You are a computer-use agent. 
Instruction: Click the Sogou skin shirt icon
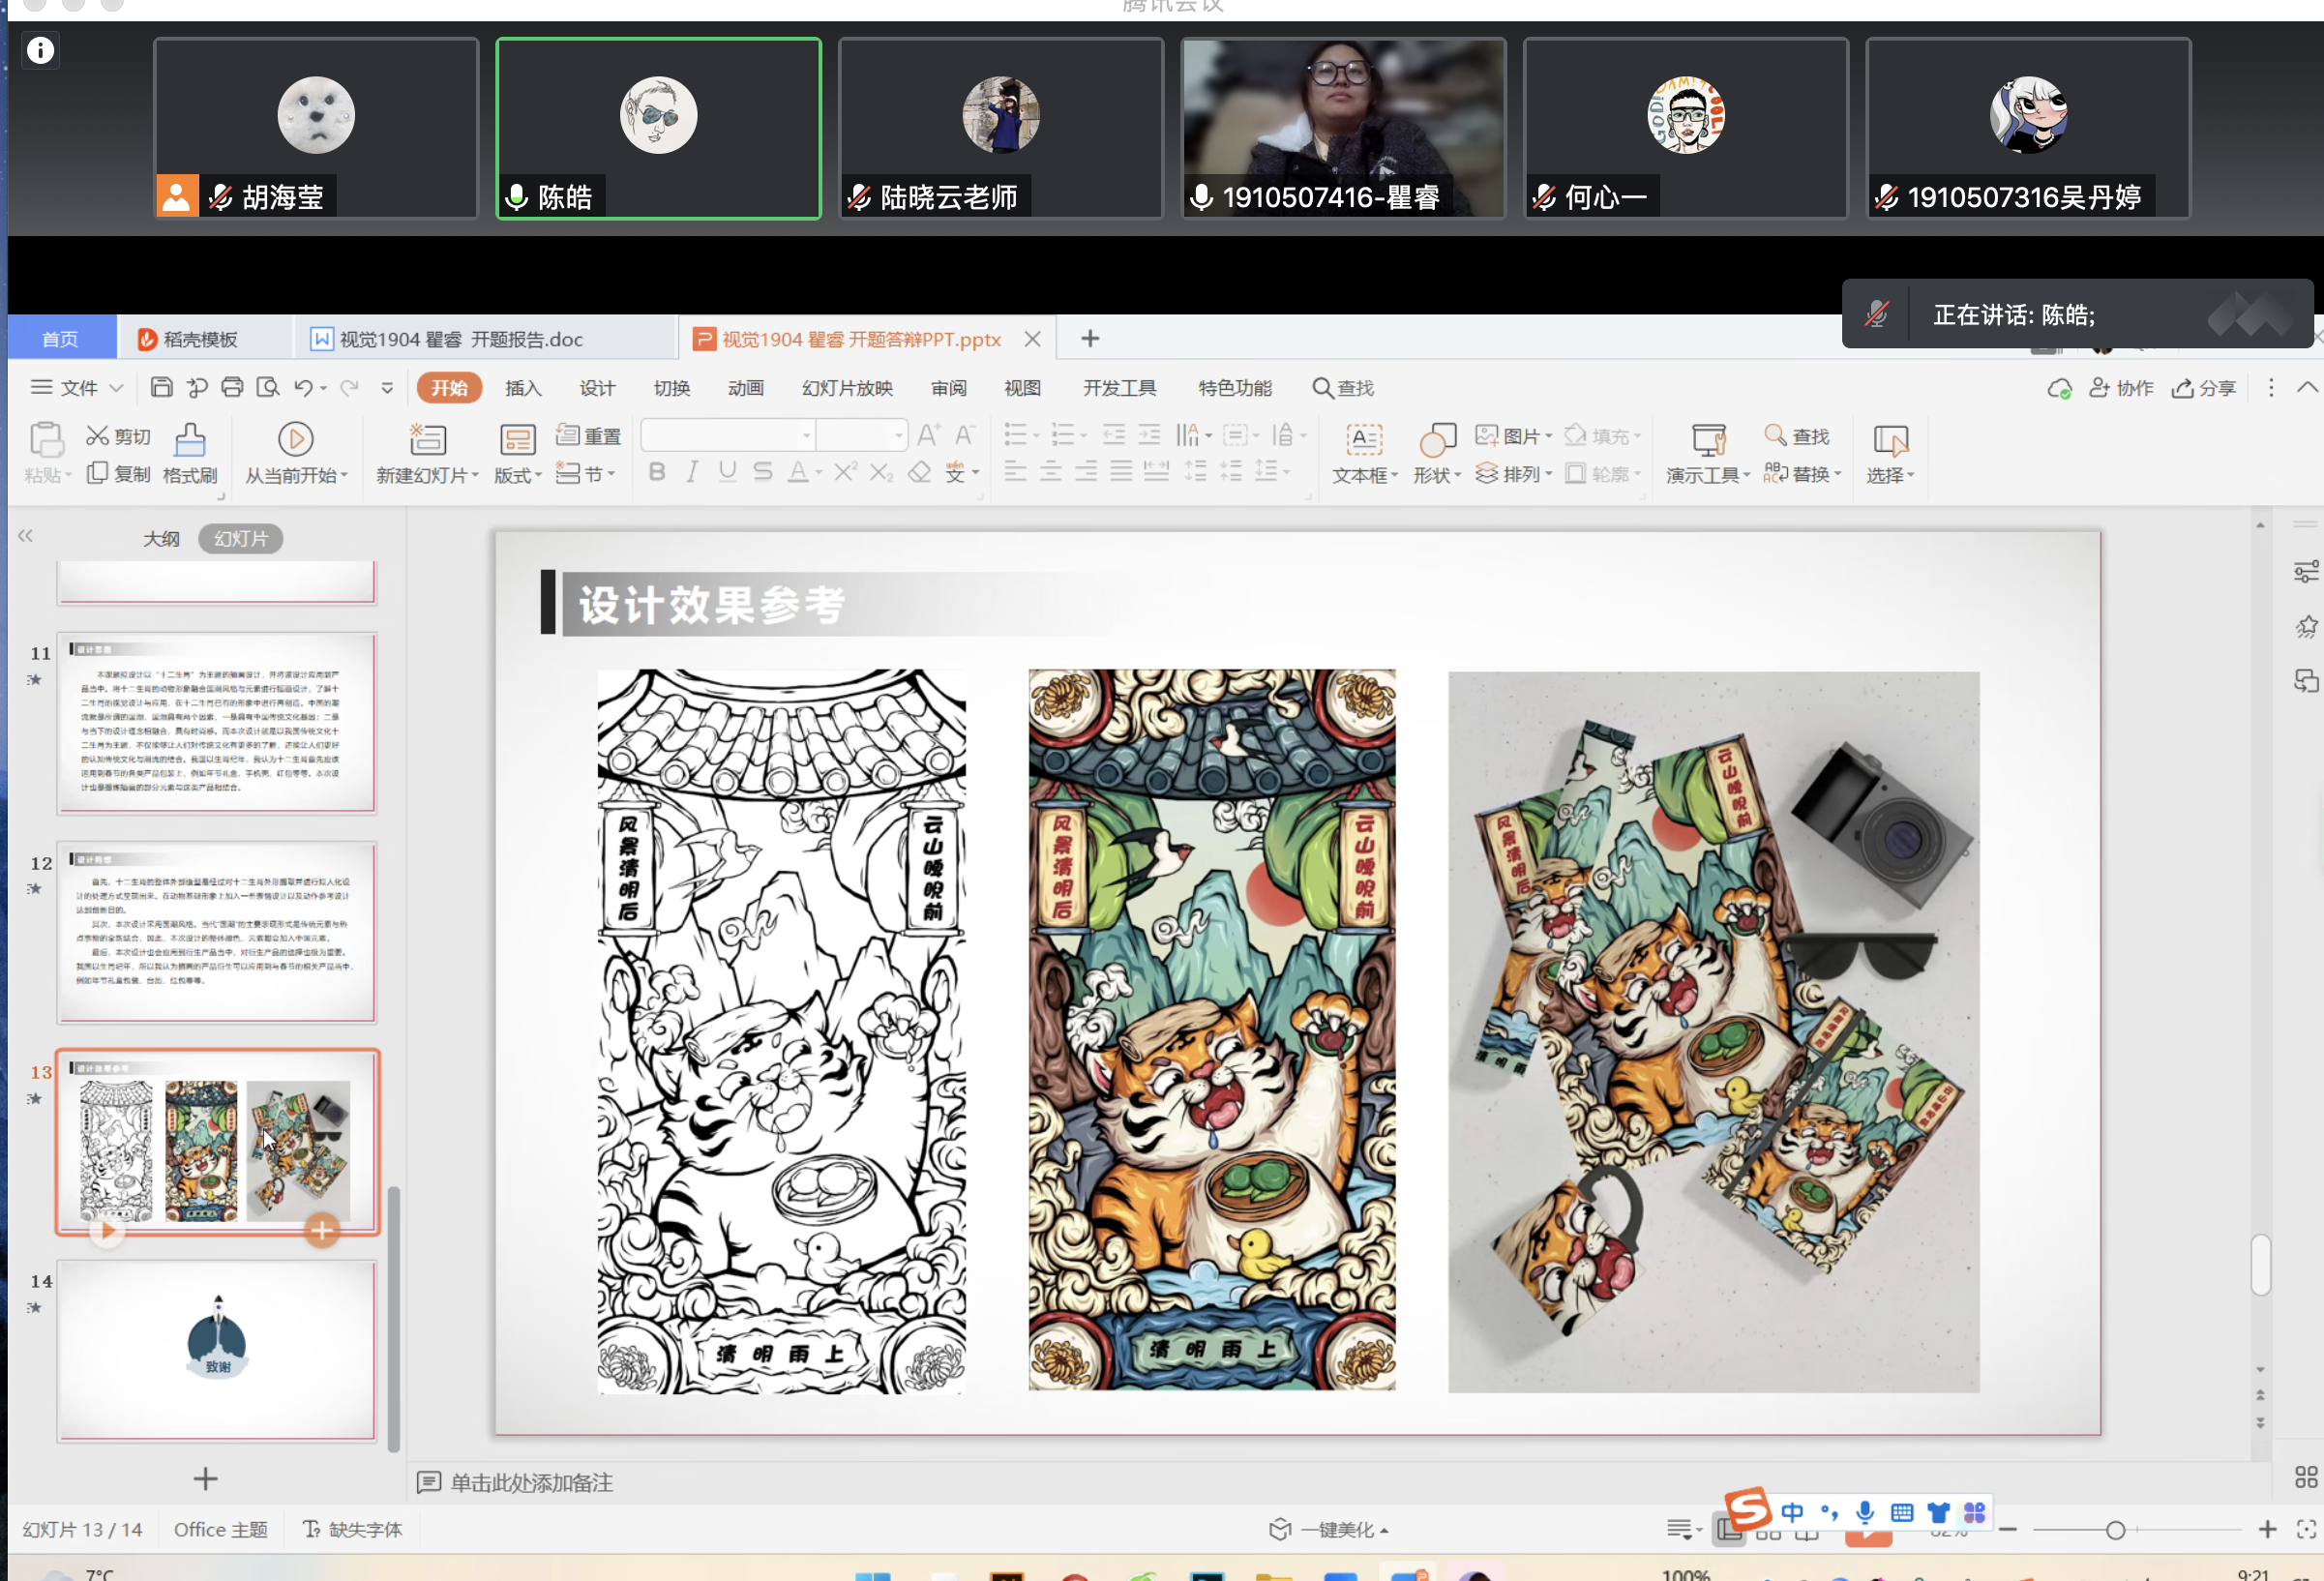[1938, 1512]
